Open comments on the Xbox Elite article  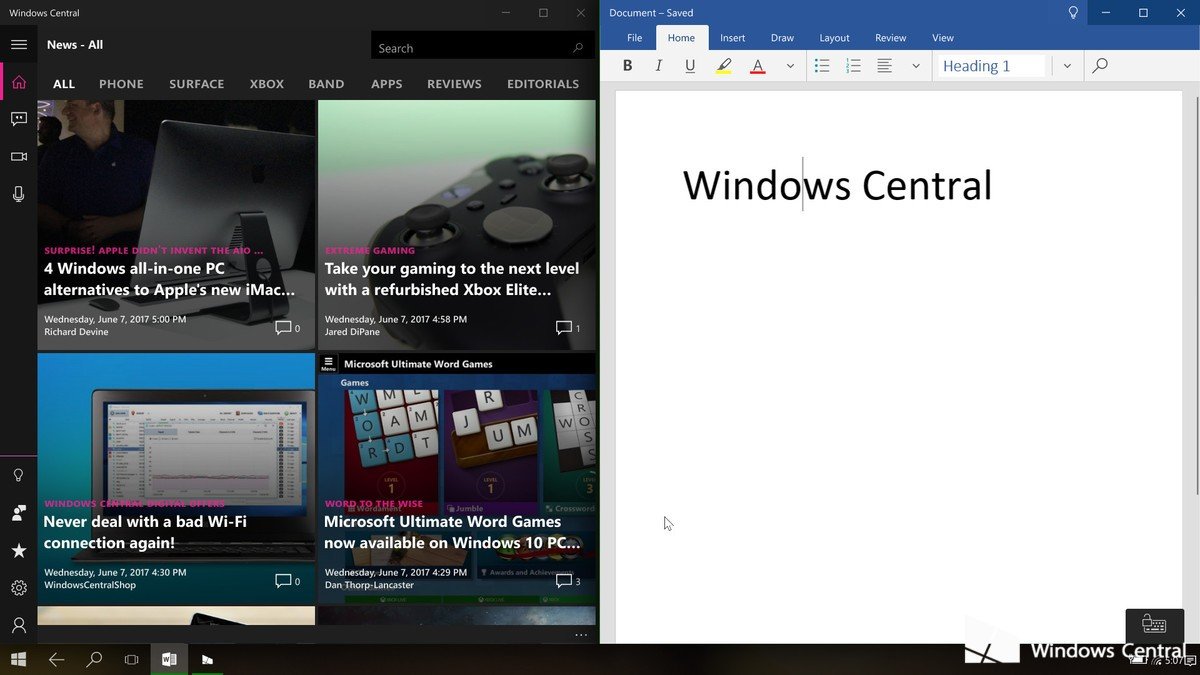[568, 328]
